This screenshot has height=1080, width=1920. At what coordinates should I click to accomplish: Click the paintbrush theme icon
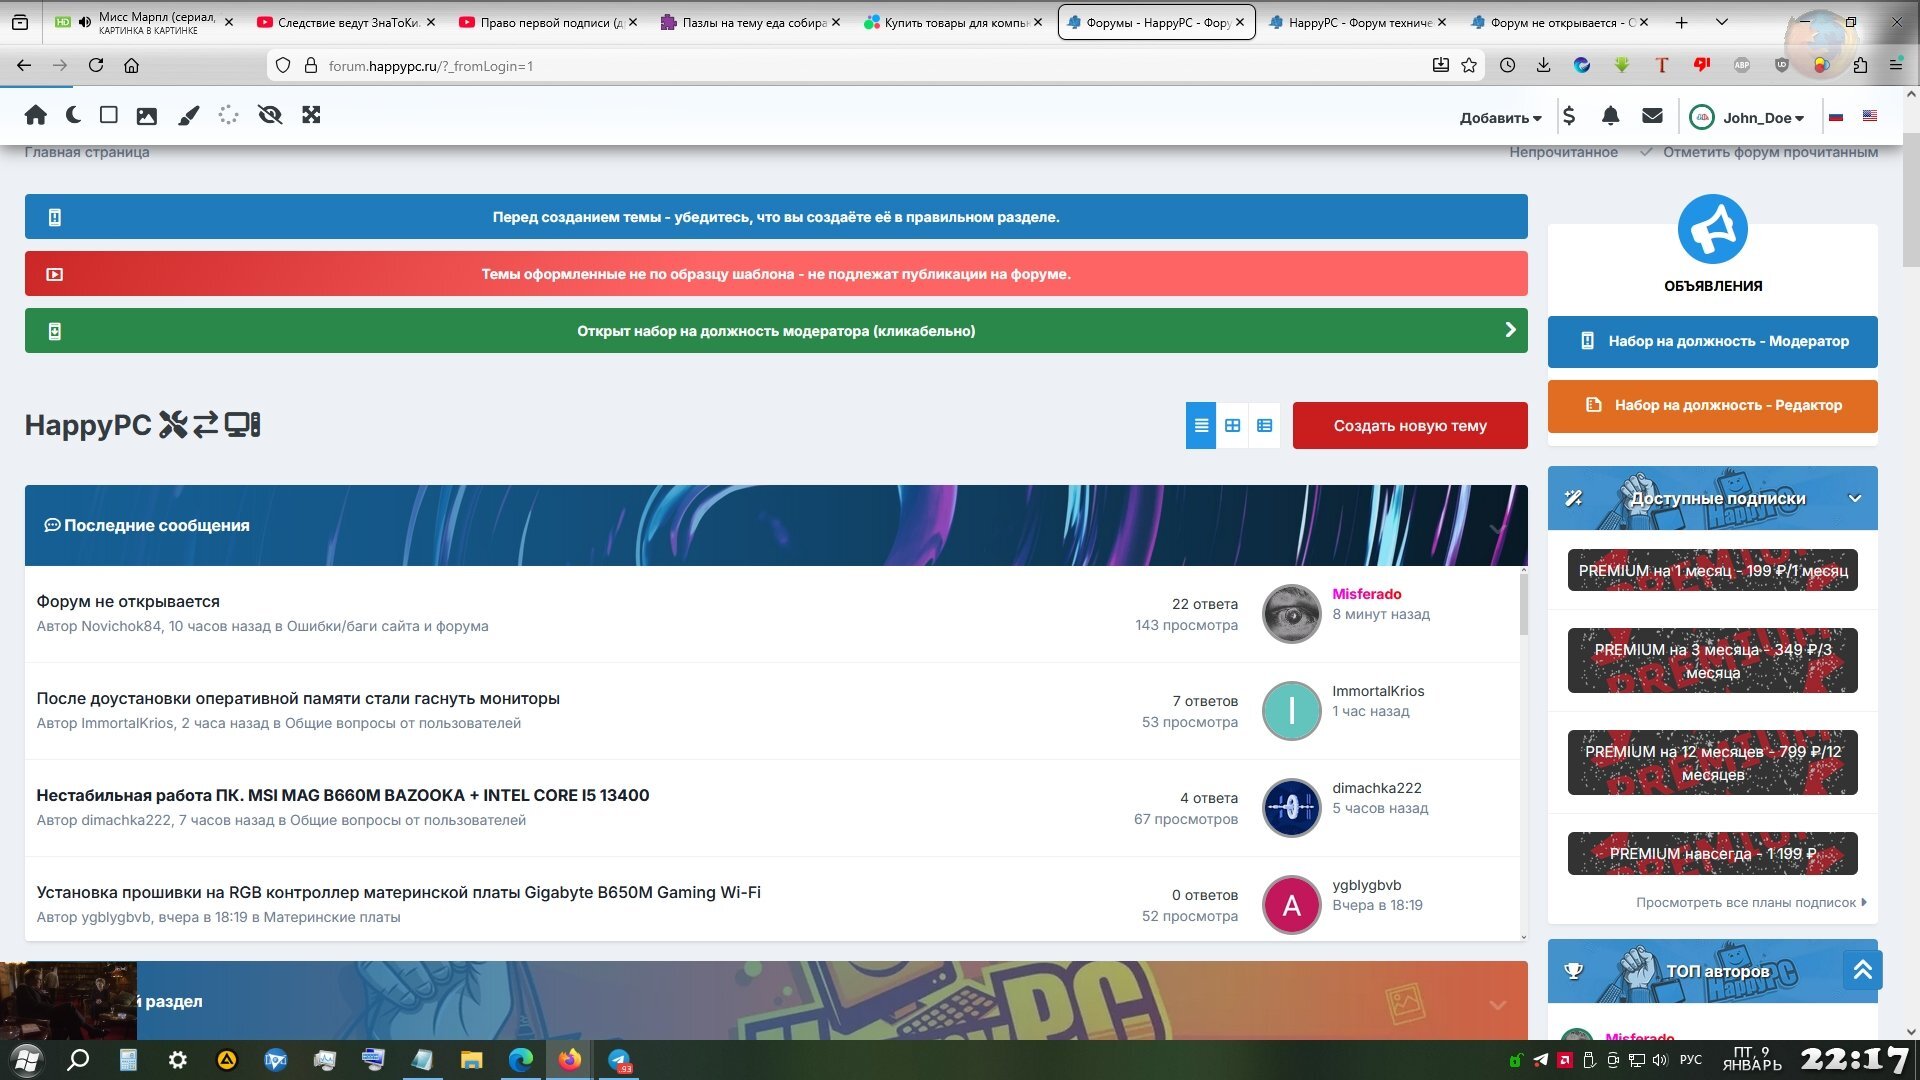[188, 116]
